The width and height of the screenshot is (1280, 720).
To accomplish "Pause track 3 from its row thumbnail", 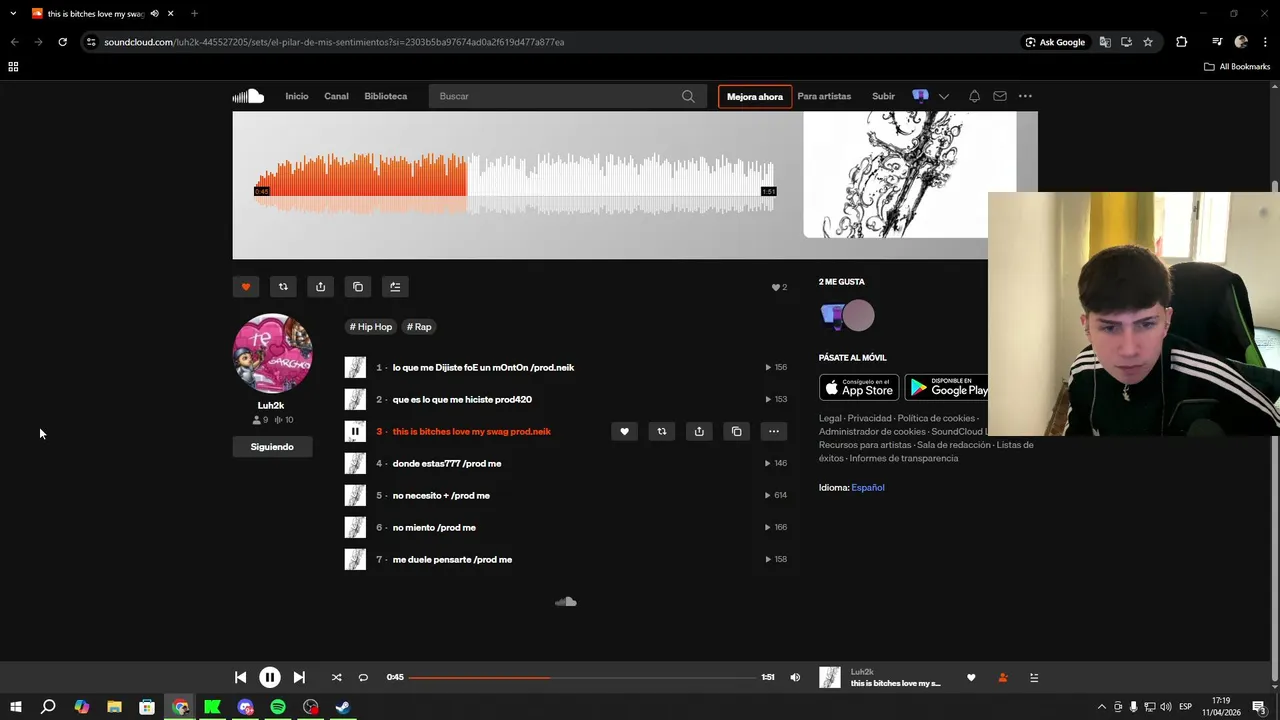I will 355,431.
